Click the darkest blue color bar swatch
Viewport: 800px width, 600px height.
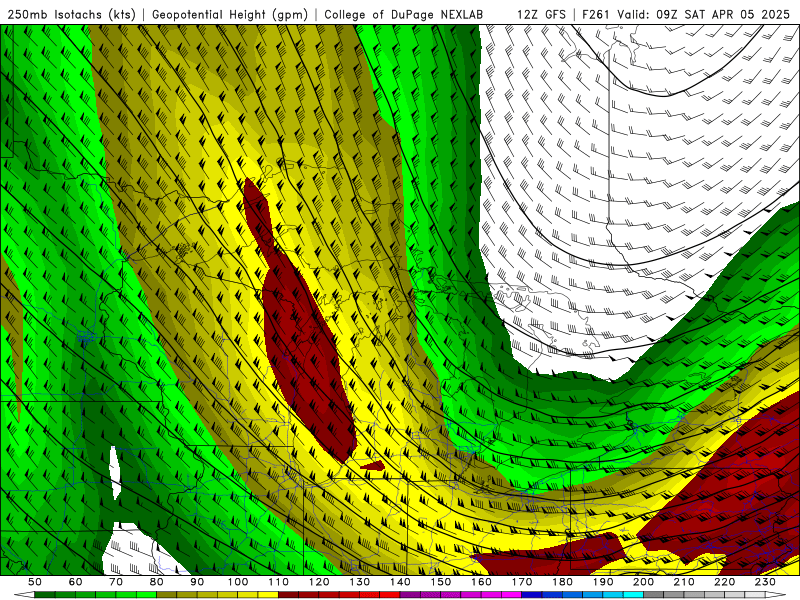tap(532, 595)
